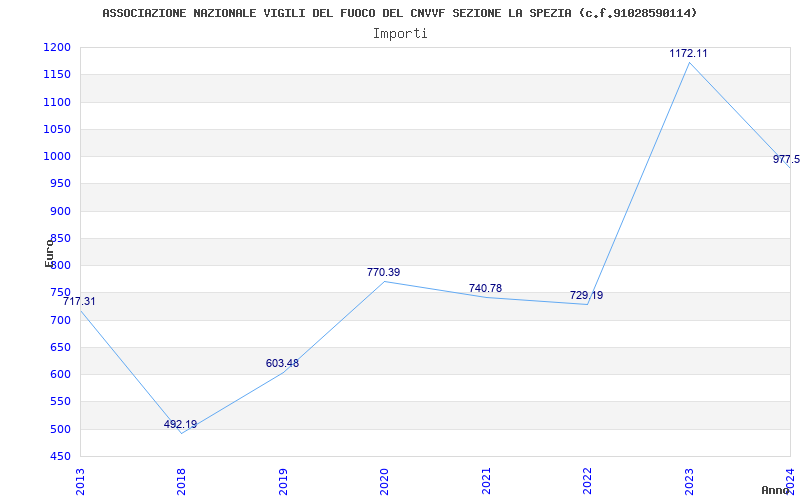Image resolution: width=800 pixels, height=500 pixels.
Task: Click y-axis tick 750
Action: [60, 293]
